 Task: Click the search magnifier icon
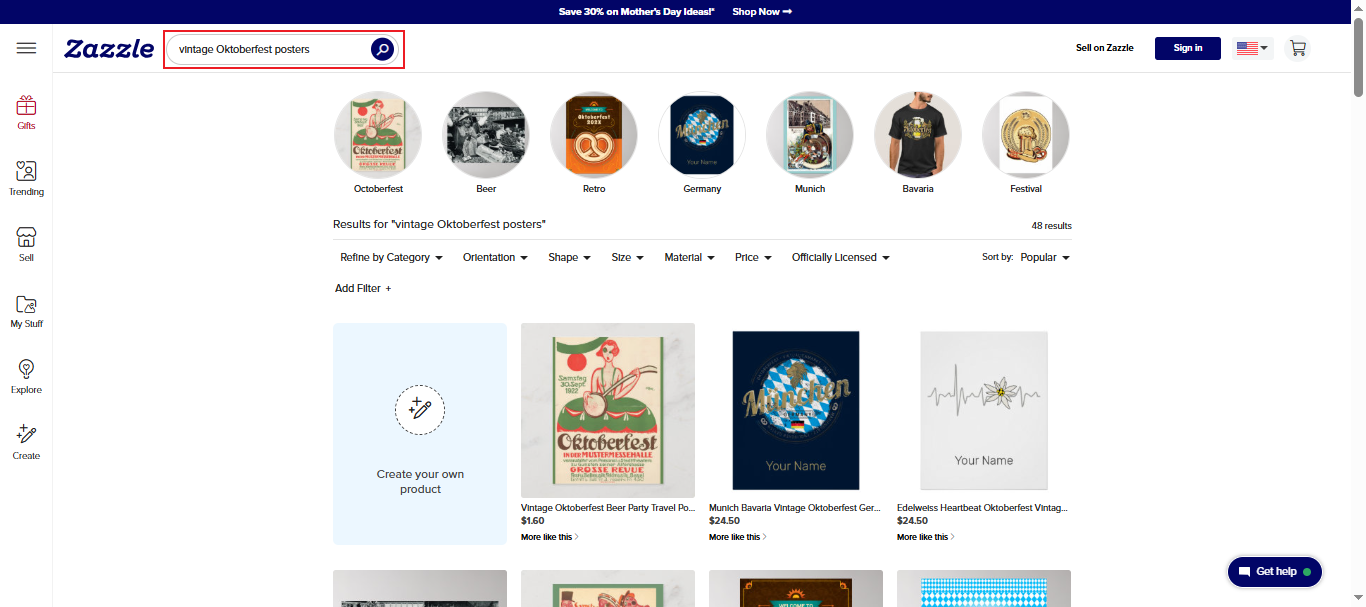[381, 48]
